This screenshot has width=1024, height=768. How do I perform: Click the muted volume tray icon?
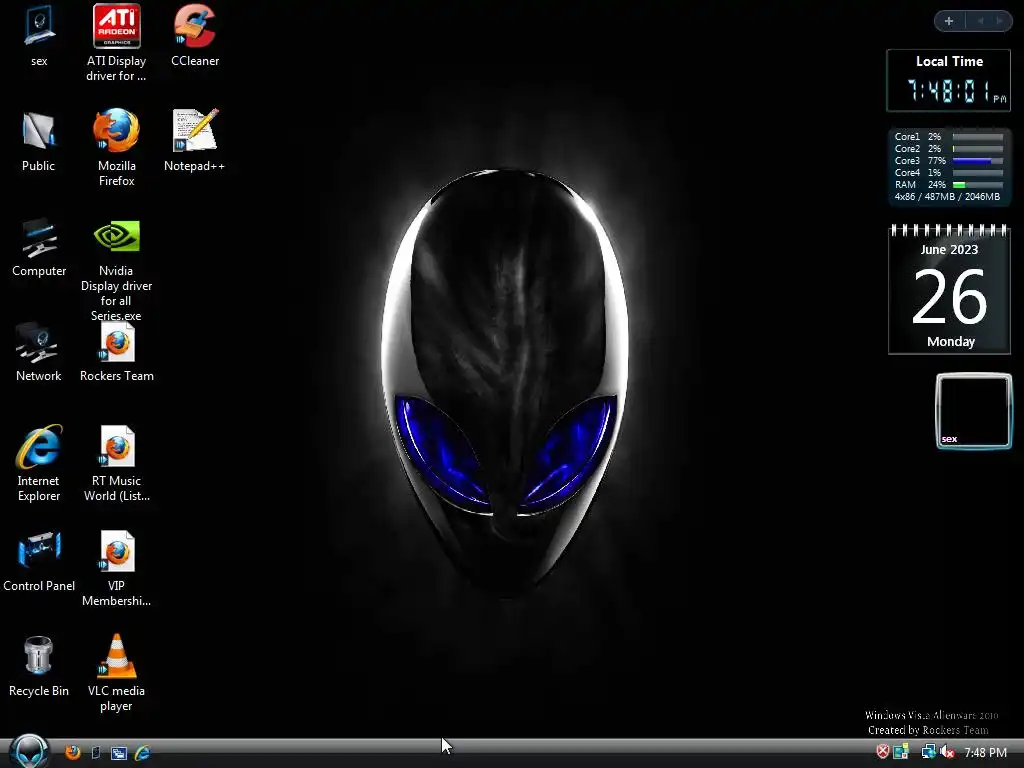(948, 752)
